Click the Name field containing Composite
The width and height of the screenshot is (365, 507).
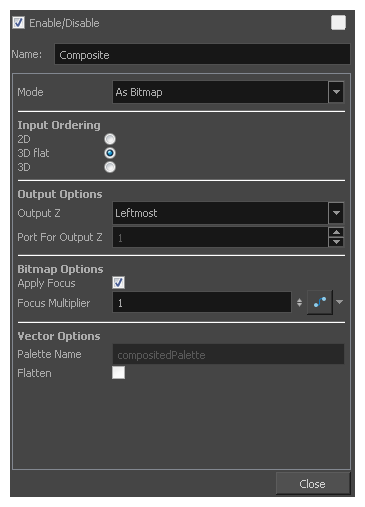[202, 54]
